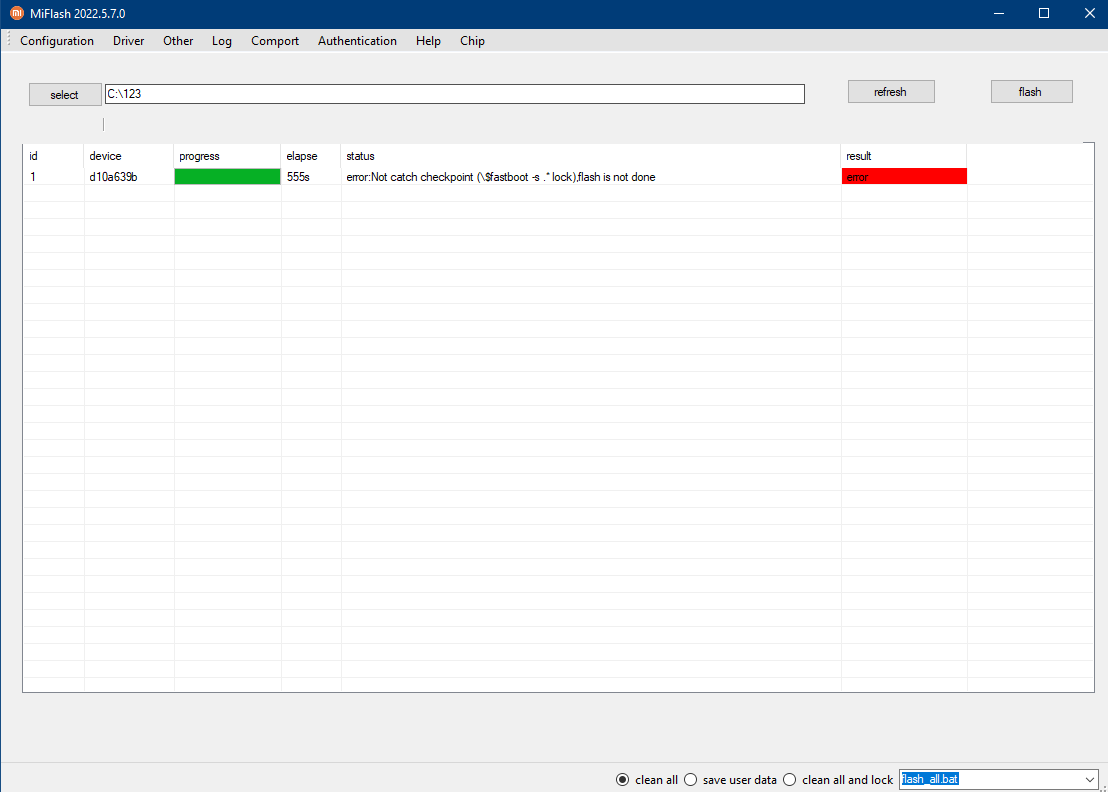Image resolution: width=1108 pixels, height=792 pixels.
Task: Select the clean all radio button
Action: pyautogui.click(x=622, y=779)
